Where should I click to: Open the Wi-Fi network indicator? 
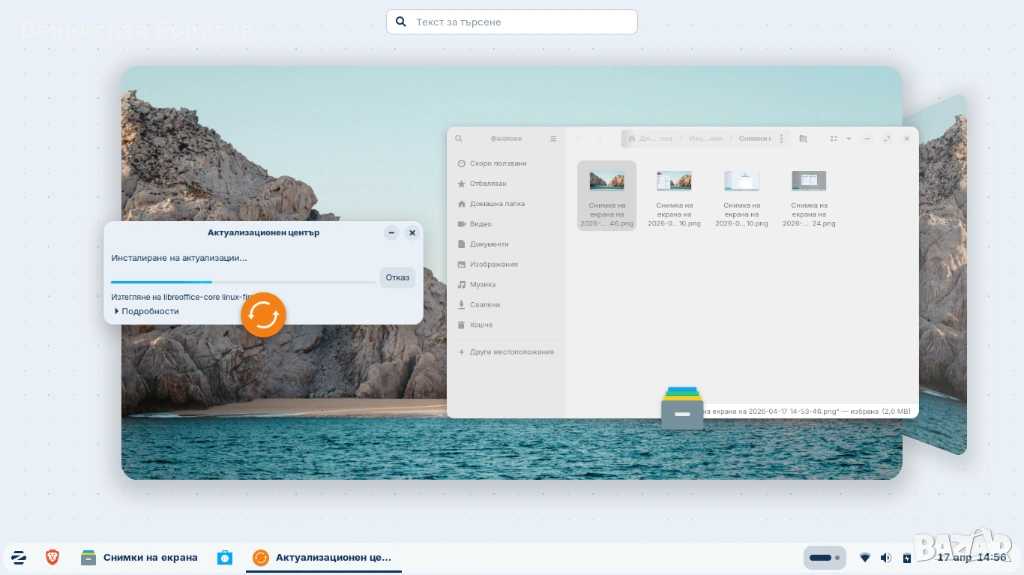tap(865, 557)
